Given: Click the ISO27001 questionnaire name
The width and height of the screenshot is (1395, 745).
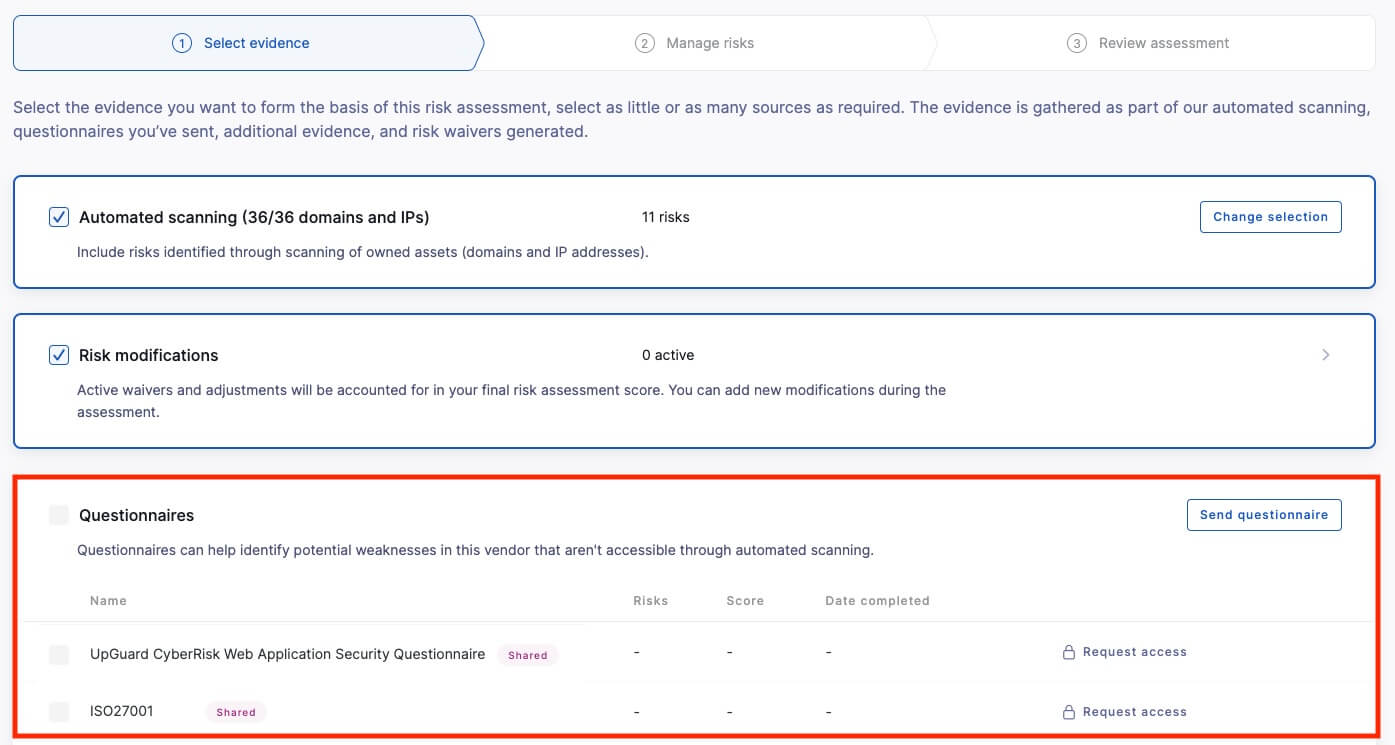Looking at the screenshot, I should point(121,711).
